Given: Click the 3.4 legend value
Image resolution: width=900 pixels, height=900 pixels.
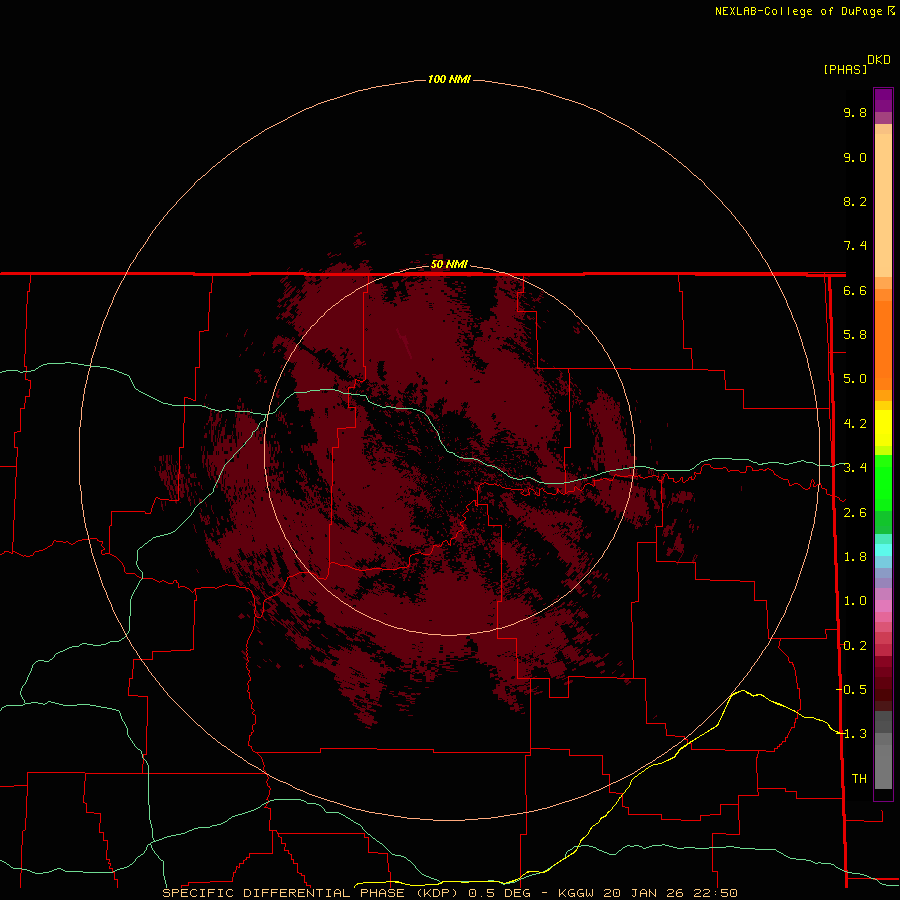Looking at the screenshot, I should tap(855, 468).
